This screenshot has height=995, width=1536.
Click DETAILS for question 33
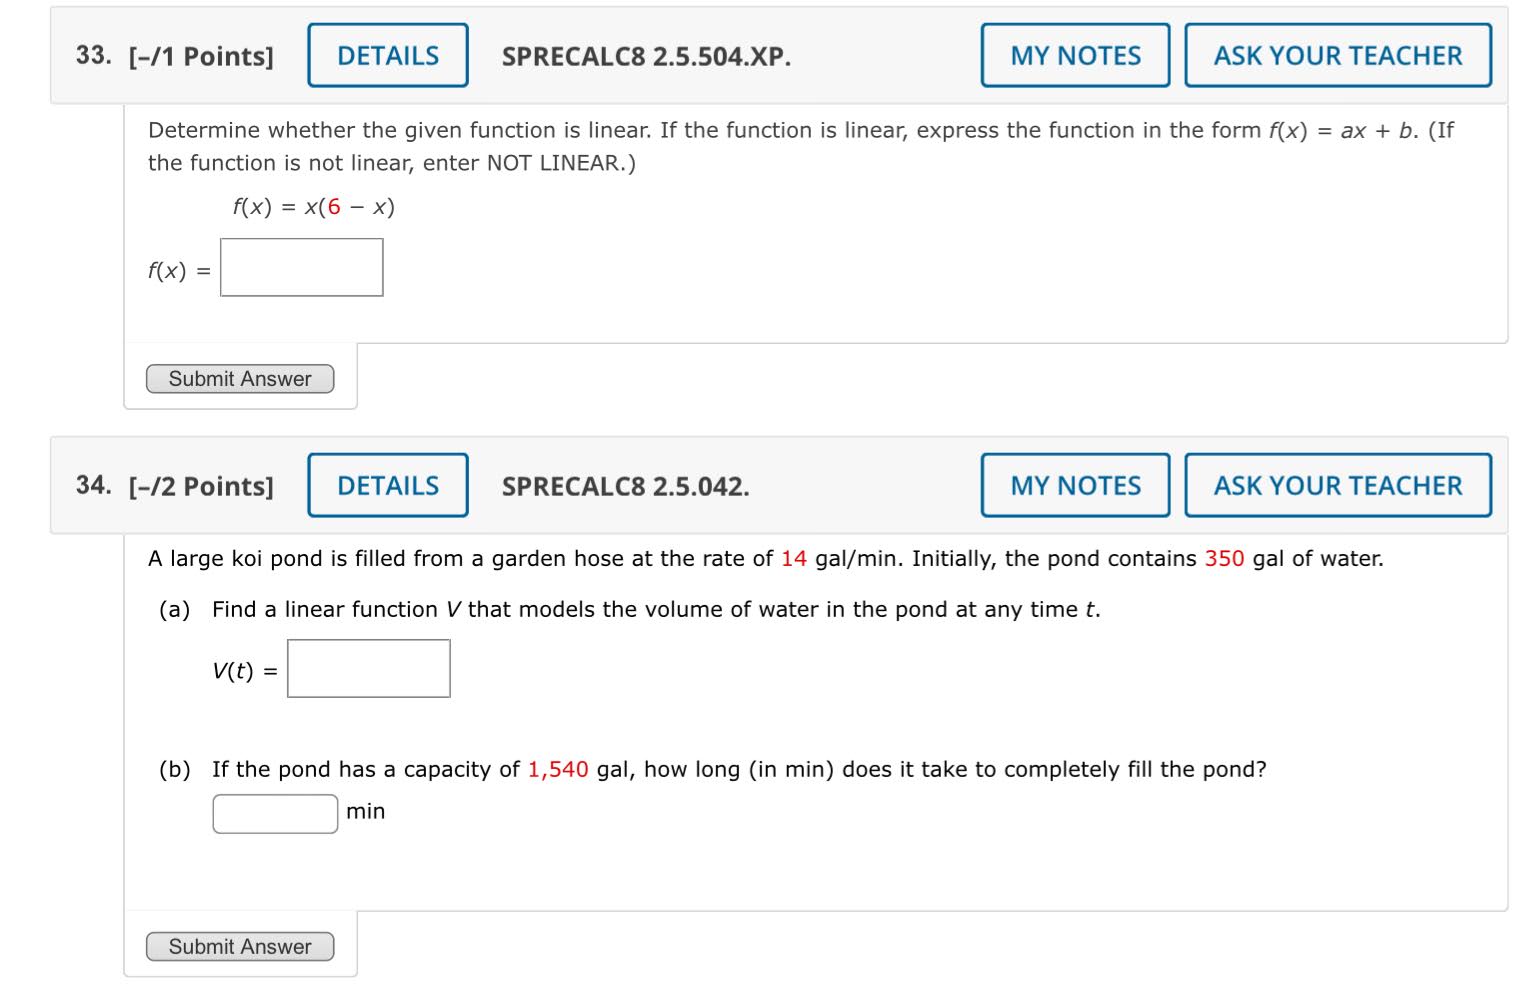[x=387, y=55]
